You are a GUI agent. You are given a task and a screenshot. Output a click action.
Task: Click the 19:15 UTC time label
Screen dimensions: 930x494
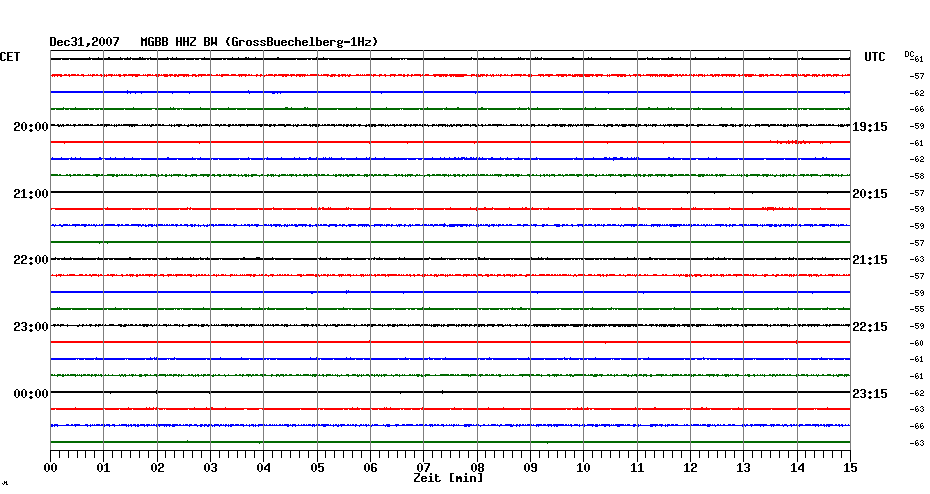coord(870,127)
